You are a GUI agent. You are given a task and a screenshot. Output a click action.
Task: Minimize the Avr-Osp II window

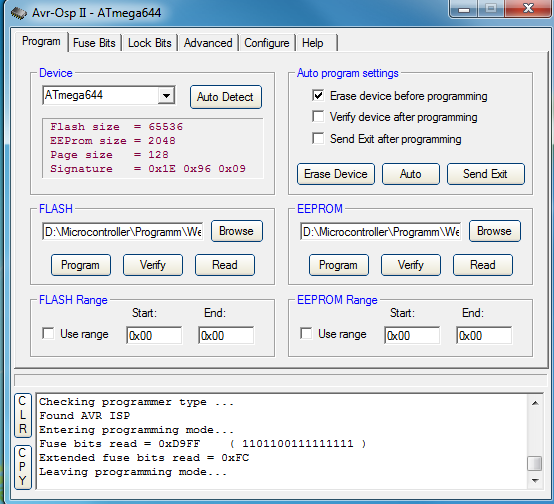click(x=464, y=9)
